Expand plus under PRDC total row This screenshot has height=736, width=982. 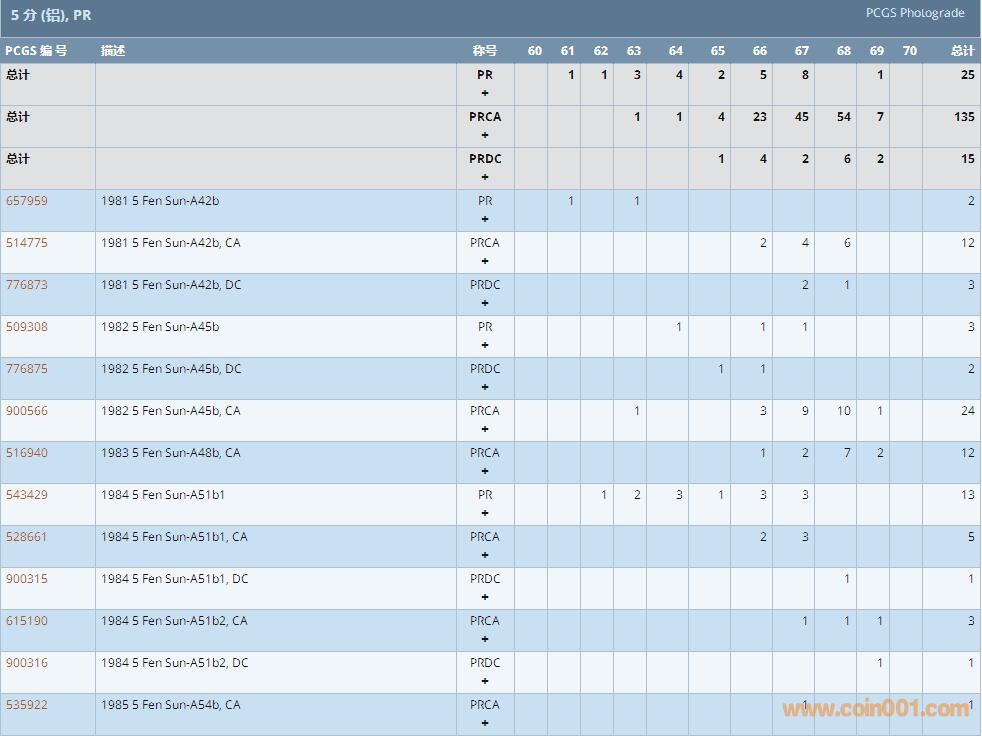(485, 177)
